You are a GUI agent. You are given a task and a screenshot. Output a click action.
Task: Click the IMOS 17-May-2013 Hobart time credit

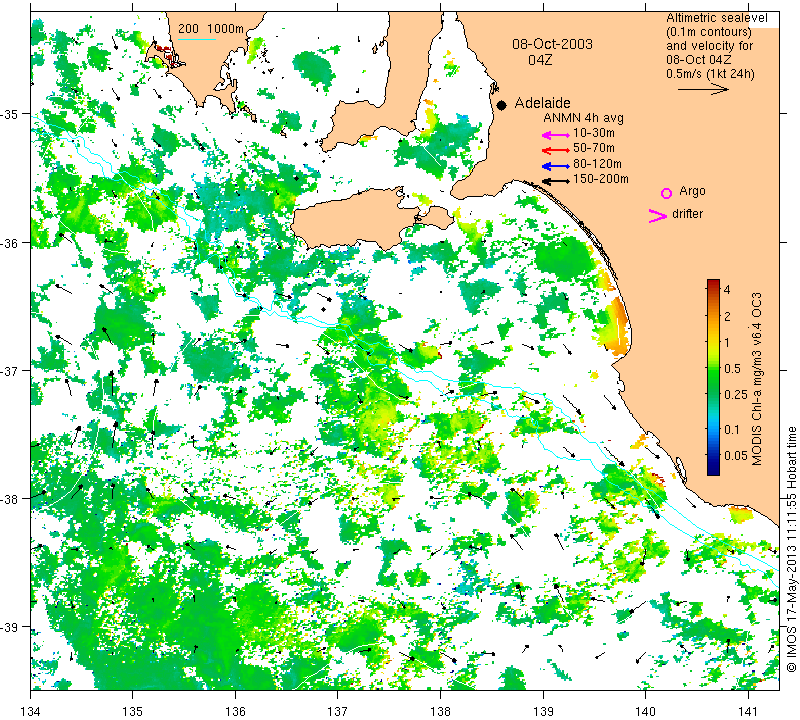[791, 549]
